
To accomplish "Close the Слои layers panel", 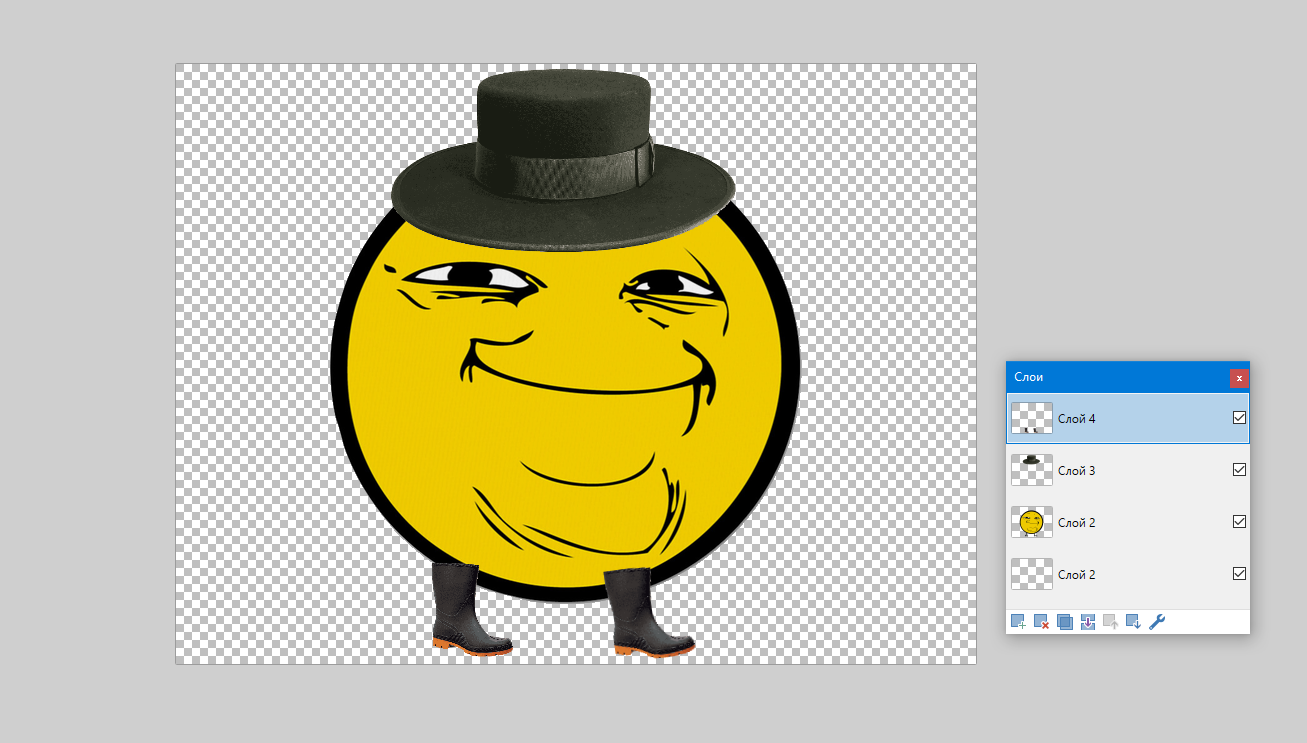I will 1239,378.
